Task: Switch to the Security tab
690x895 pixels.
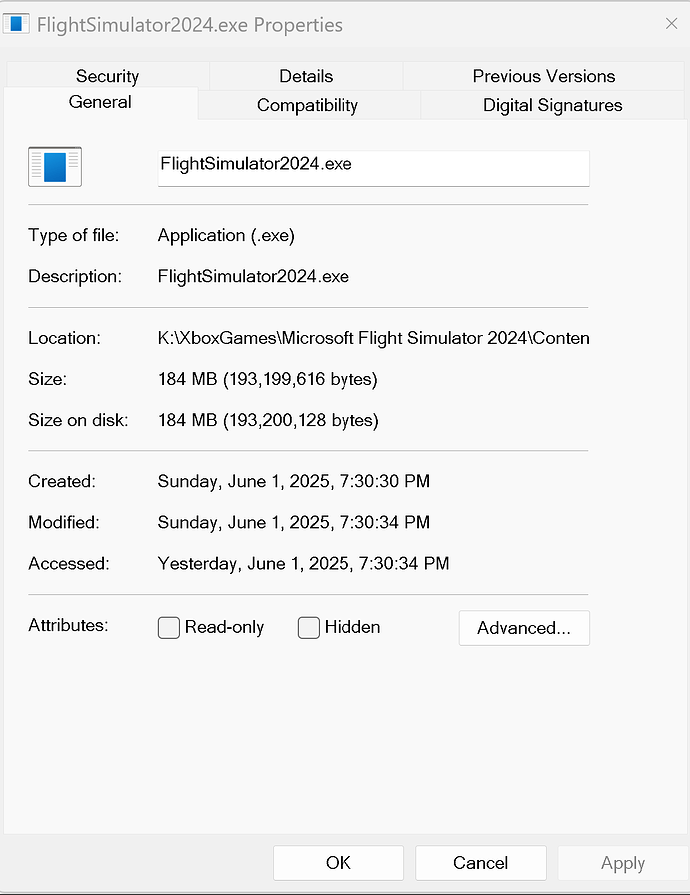Action: click(x=107, y=75)
